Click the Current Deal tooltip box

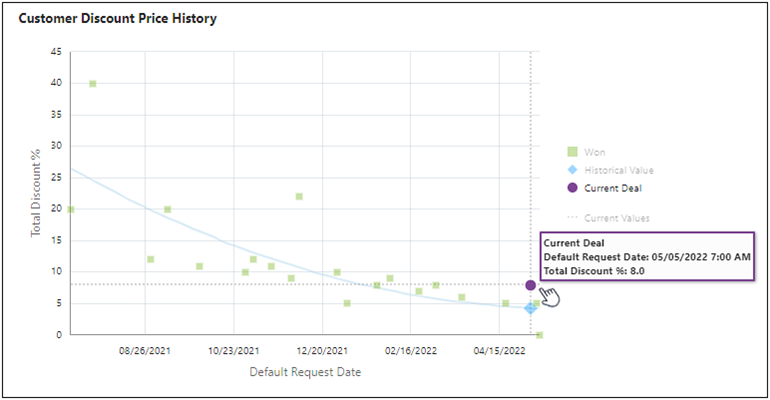pos(645,257)
